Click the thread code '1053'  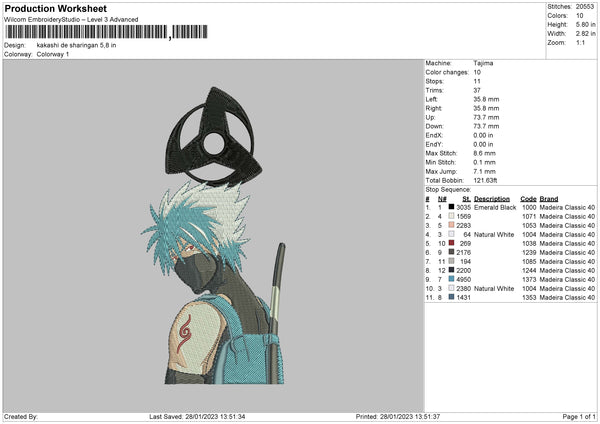point(529,225)
